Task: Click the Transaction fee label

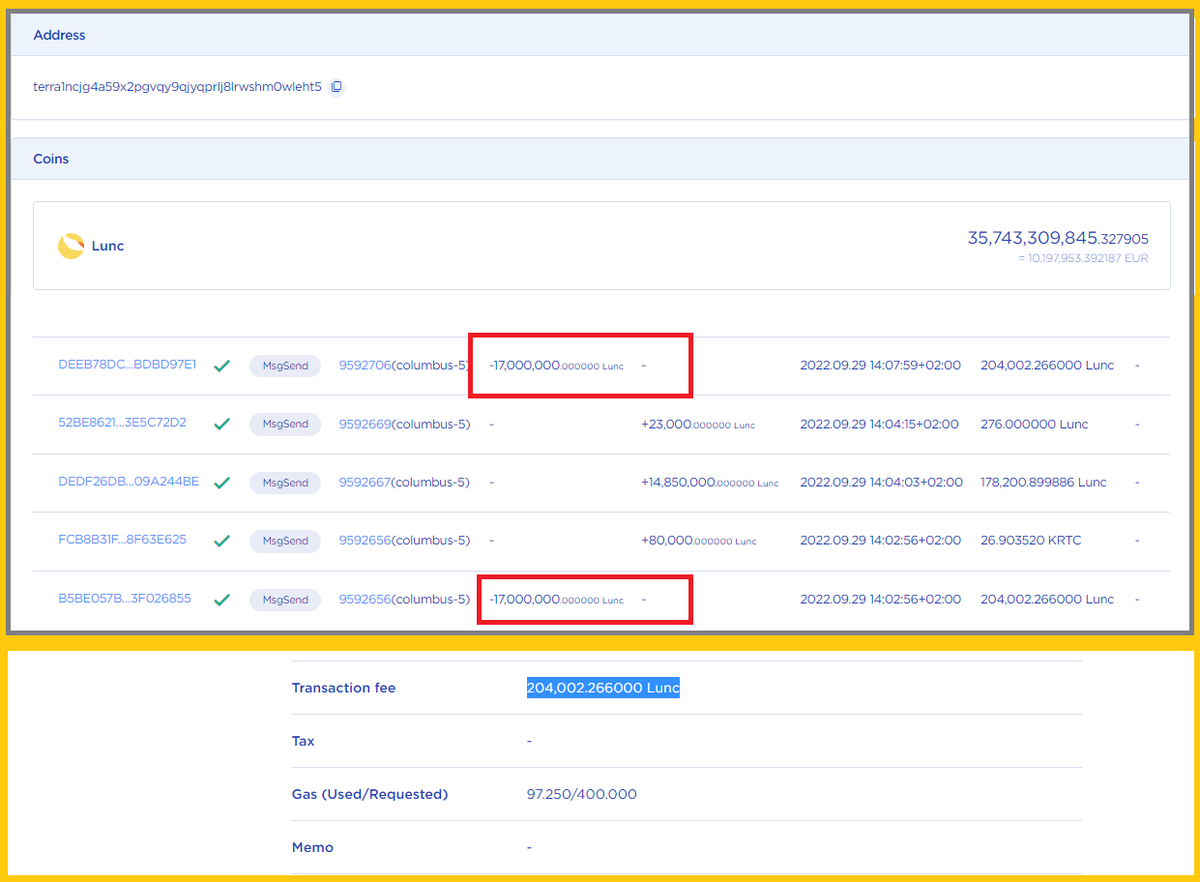Action: pyautogui.click(x=343, y=688)
